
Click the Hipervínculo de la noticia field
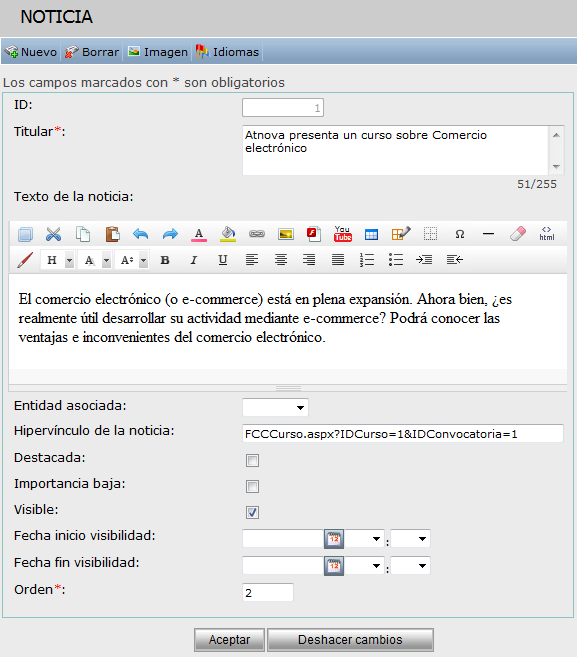(x=403, y=434)
